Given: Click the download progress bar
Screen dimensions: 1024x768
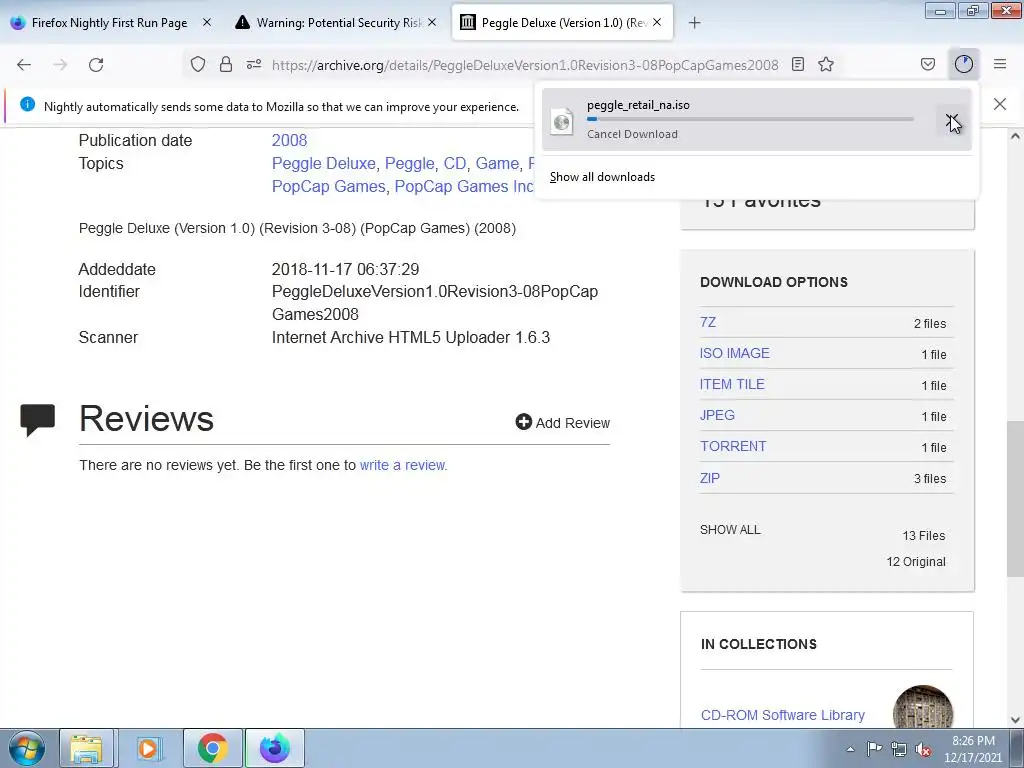Looking at the screenshot, I should [750, 119].
